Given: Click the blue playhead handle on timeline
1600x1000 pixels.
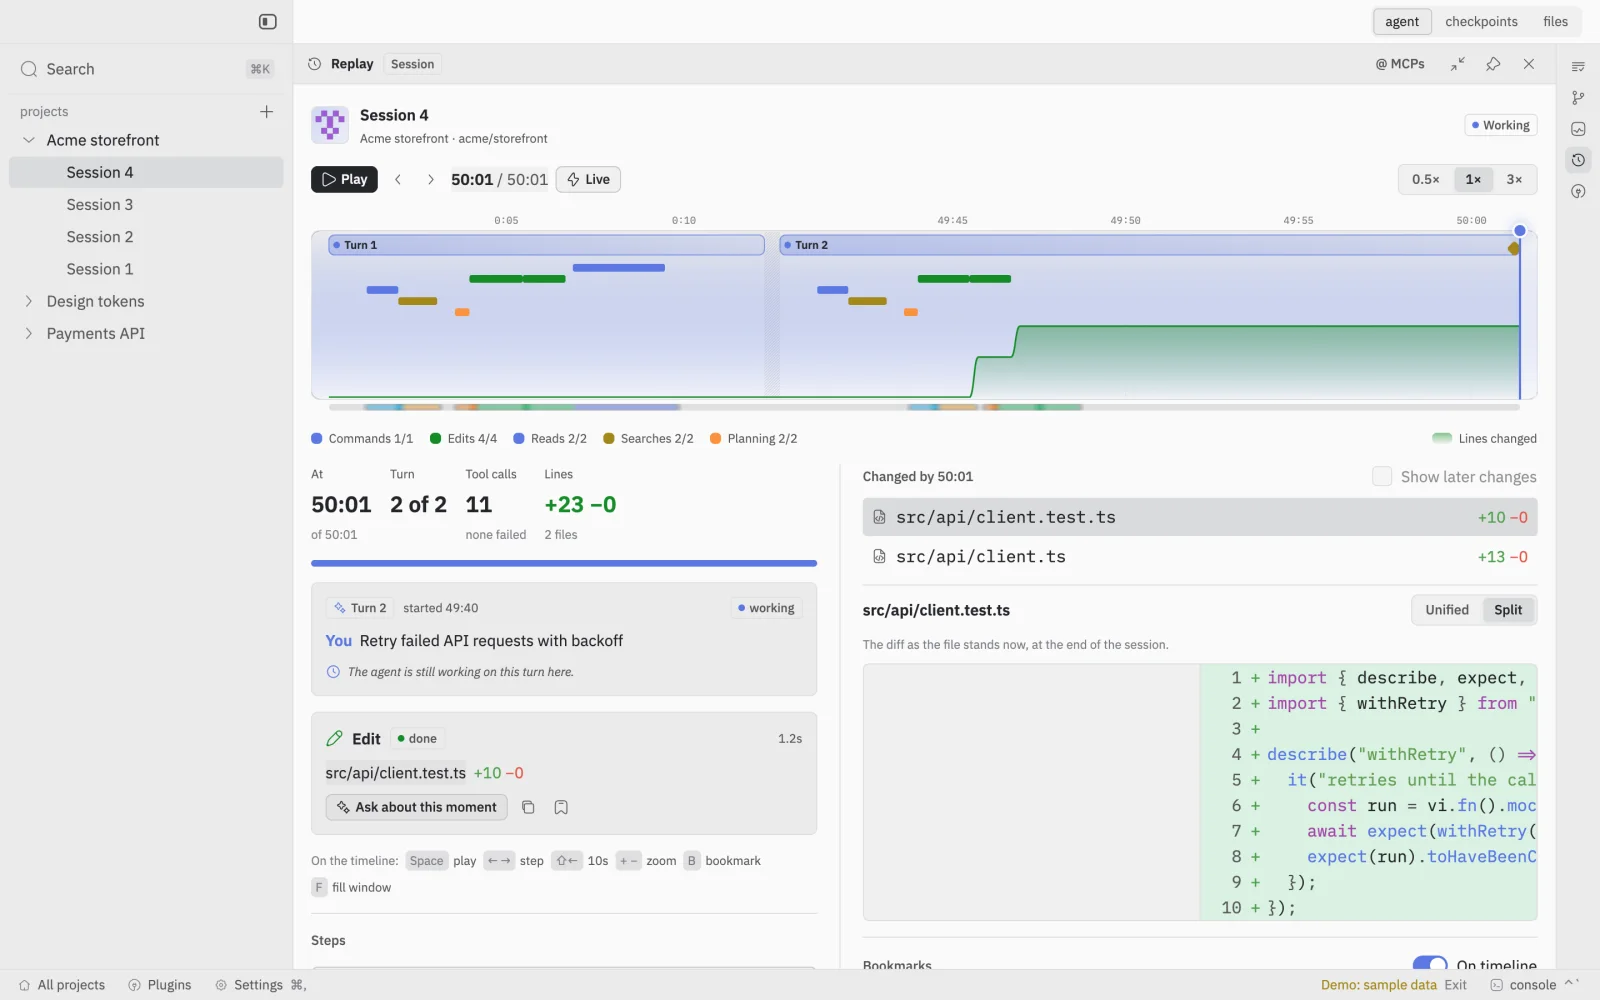Looking at the screenshot, I should pyautogui.click(x=1519, y=231).
